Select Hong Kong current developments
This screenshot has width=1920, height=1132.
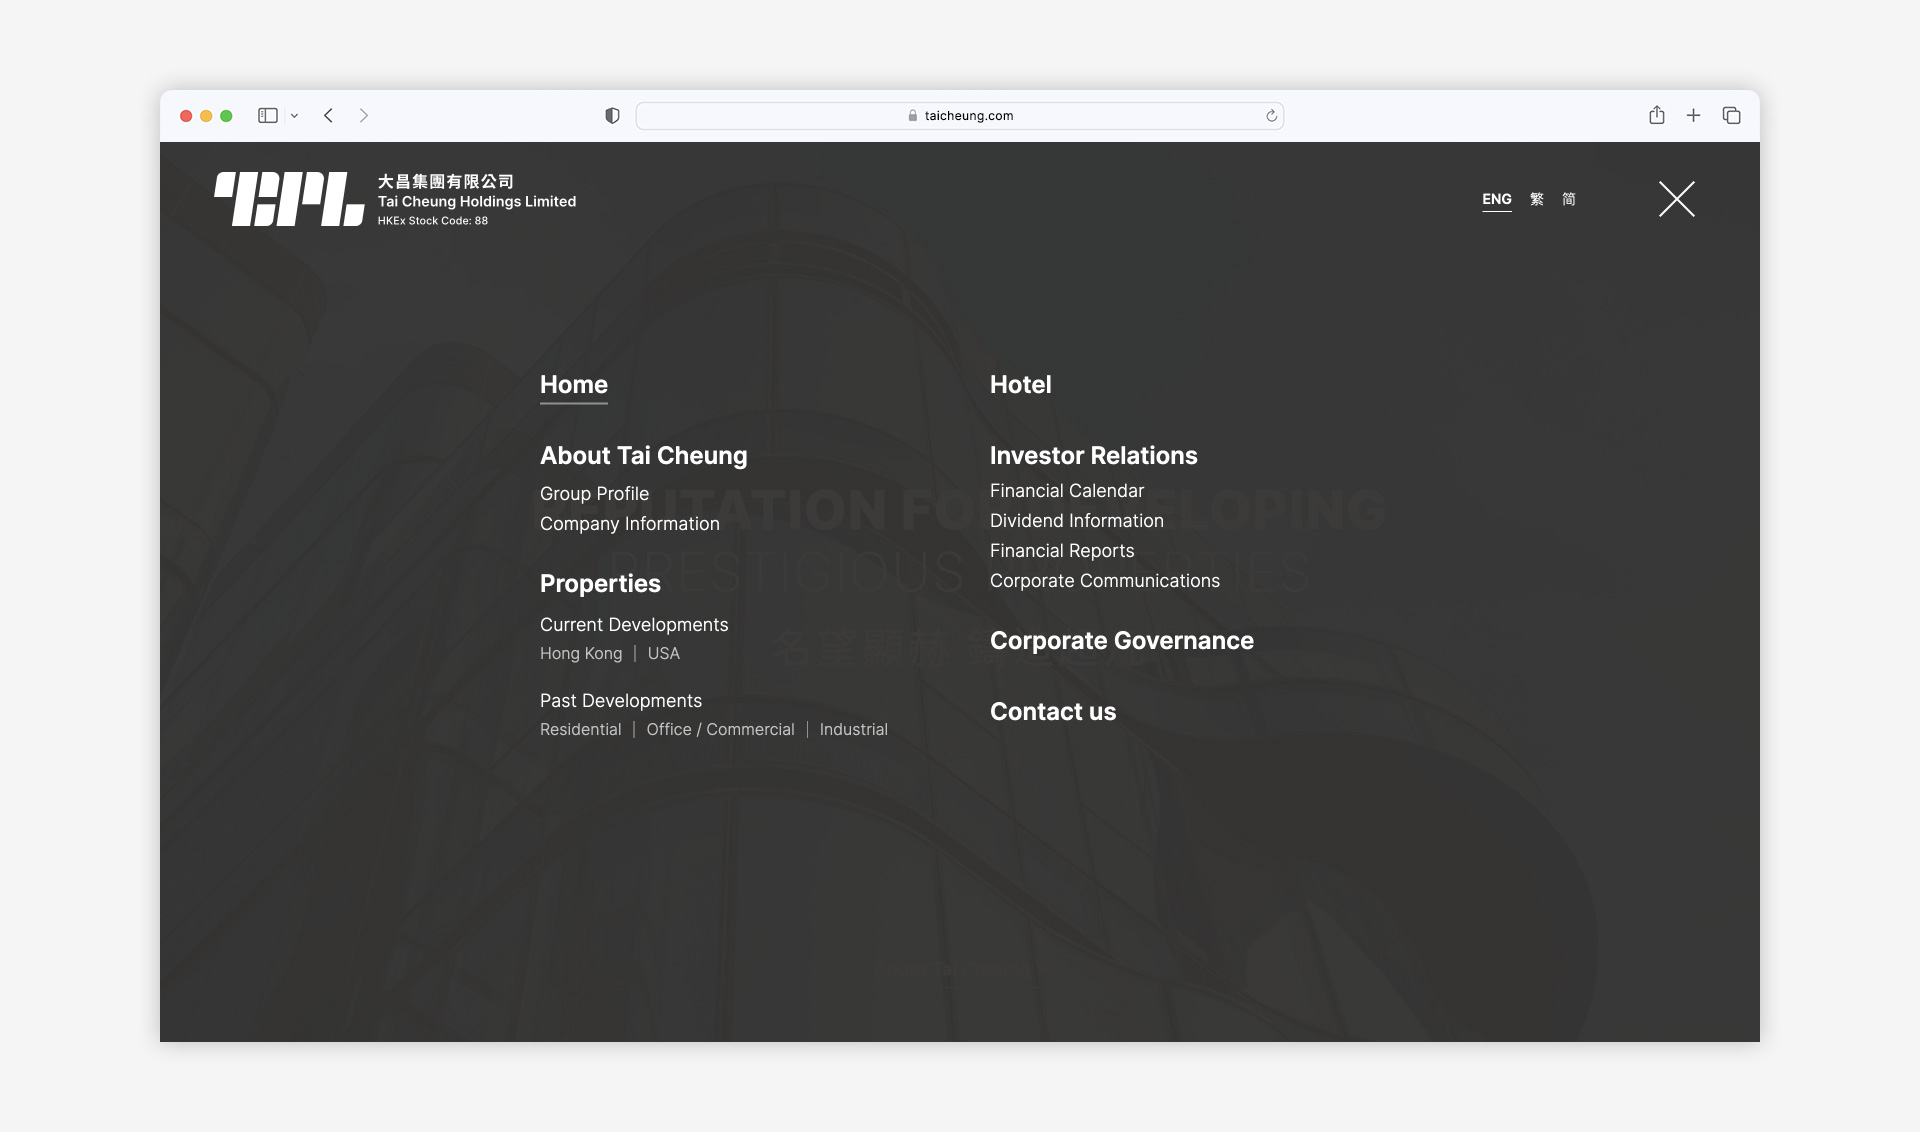[x=580, y=654]
